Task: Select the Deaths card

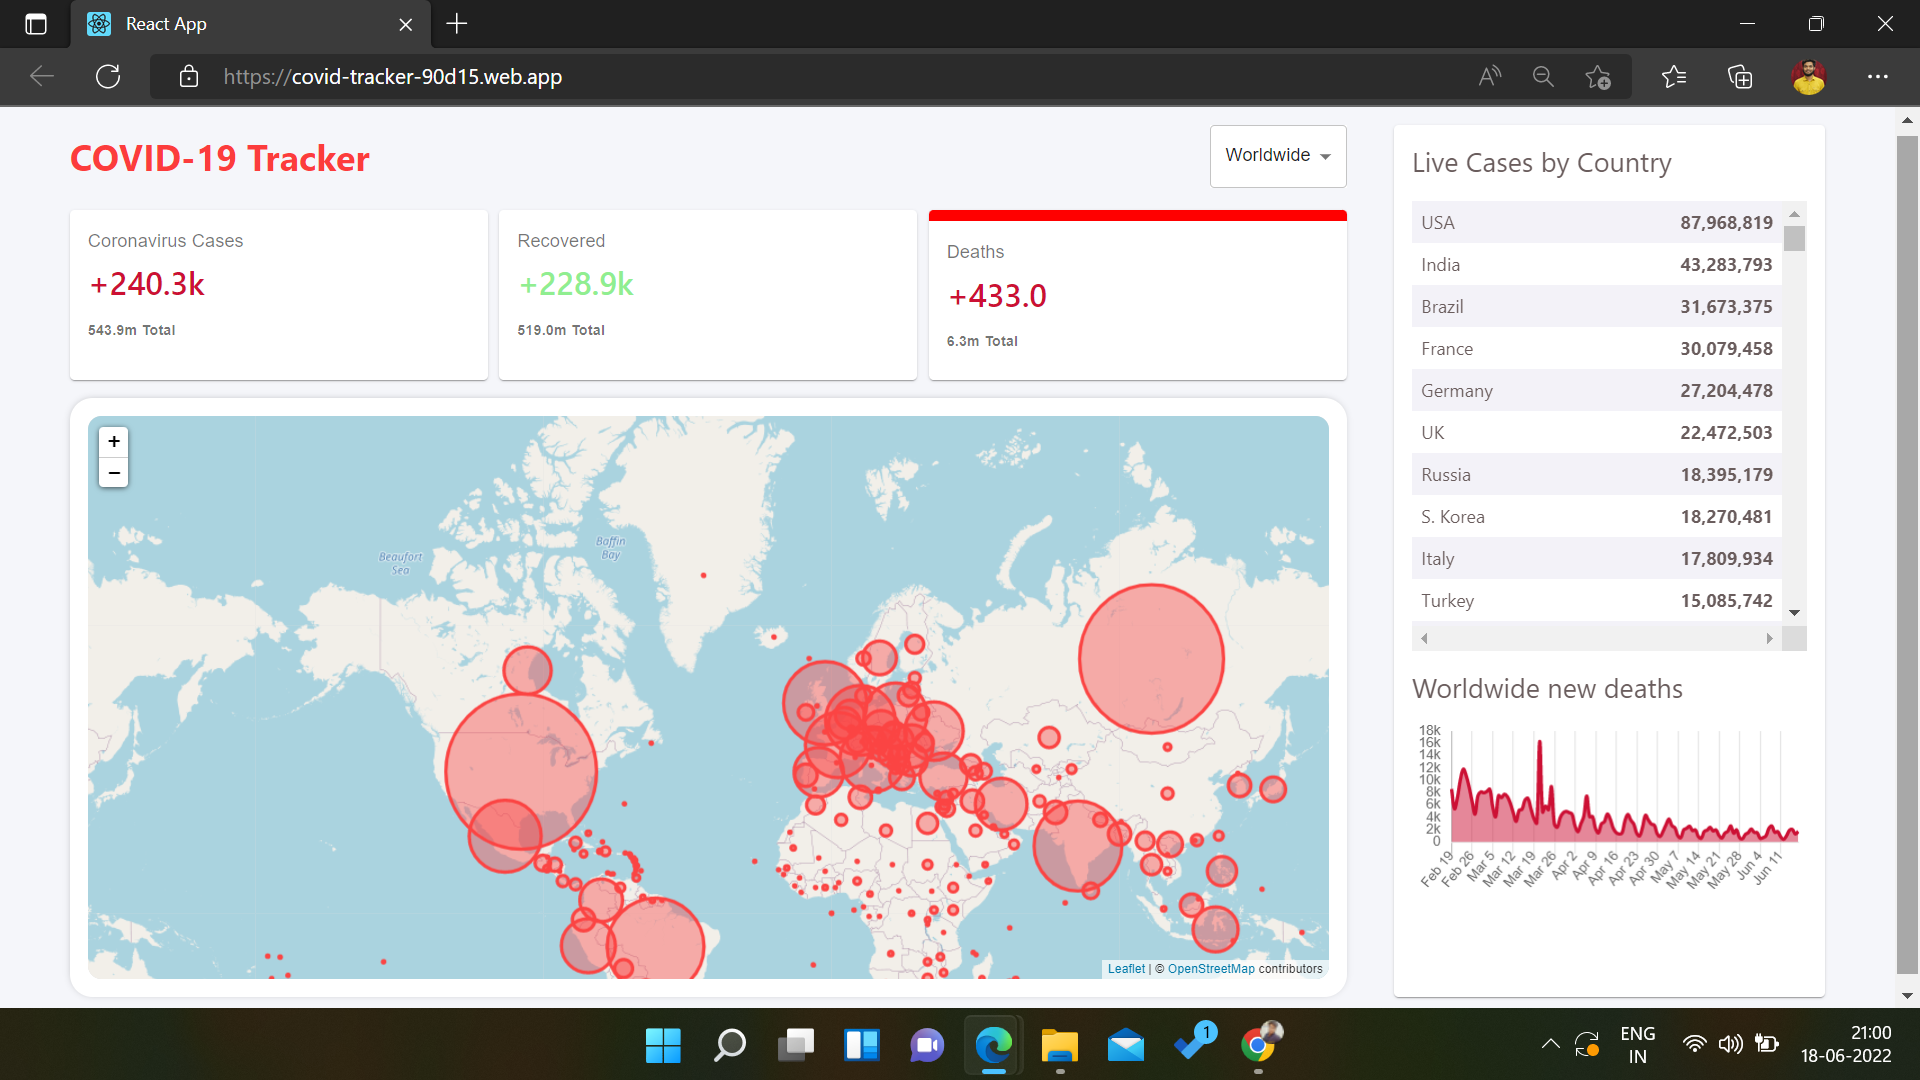Action: 1138,295
